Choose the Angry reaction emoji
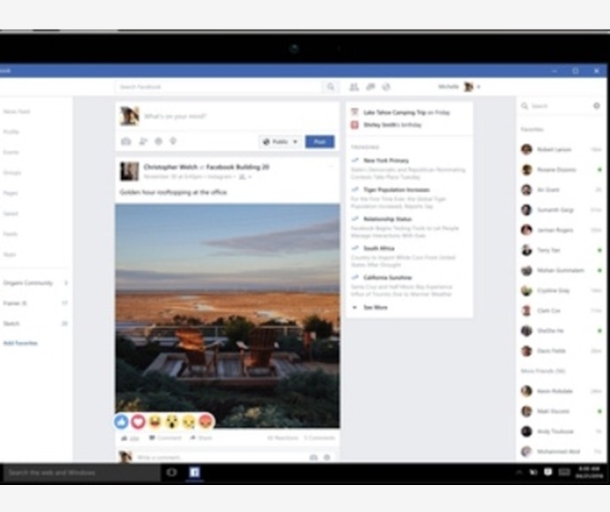Screen dimensions: 610x512 pos(206,422)
